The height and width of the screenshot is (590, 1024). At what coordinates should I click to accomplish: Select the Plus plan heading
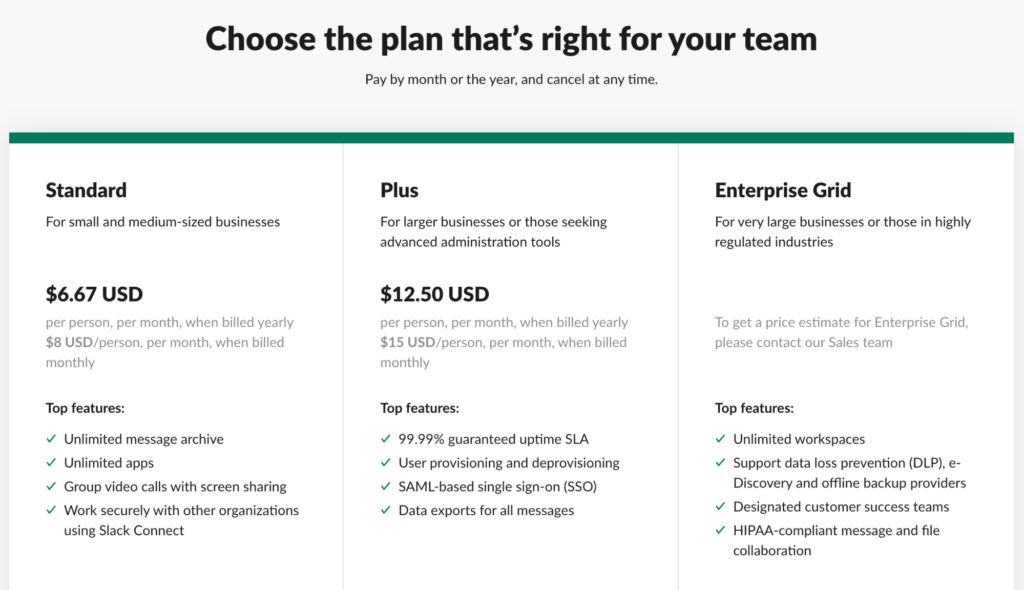tap(399, 190)
